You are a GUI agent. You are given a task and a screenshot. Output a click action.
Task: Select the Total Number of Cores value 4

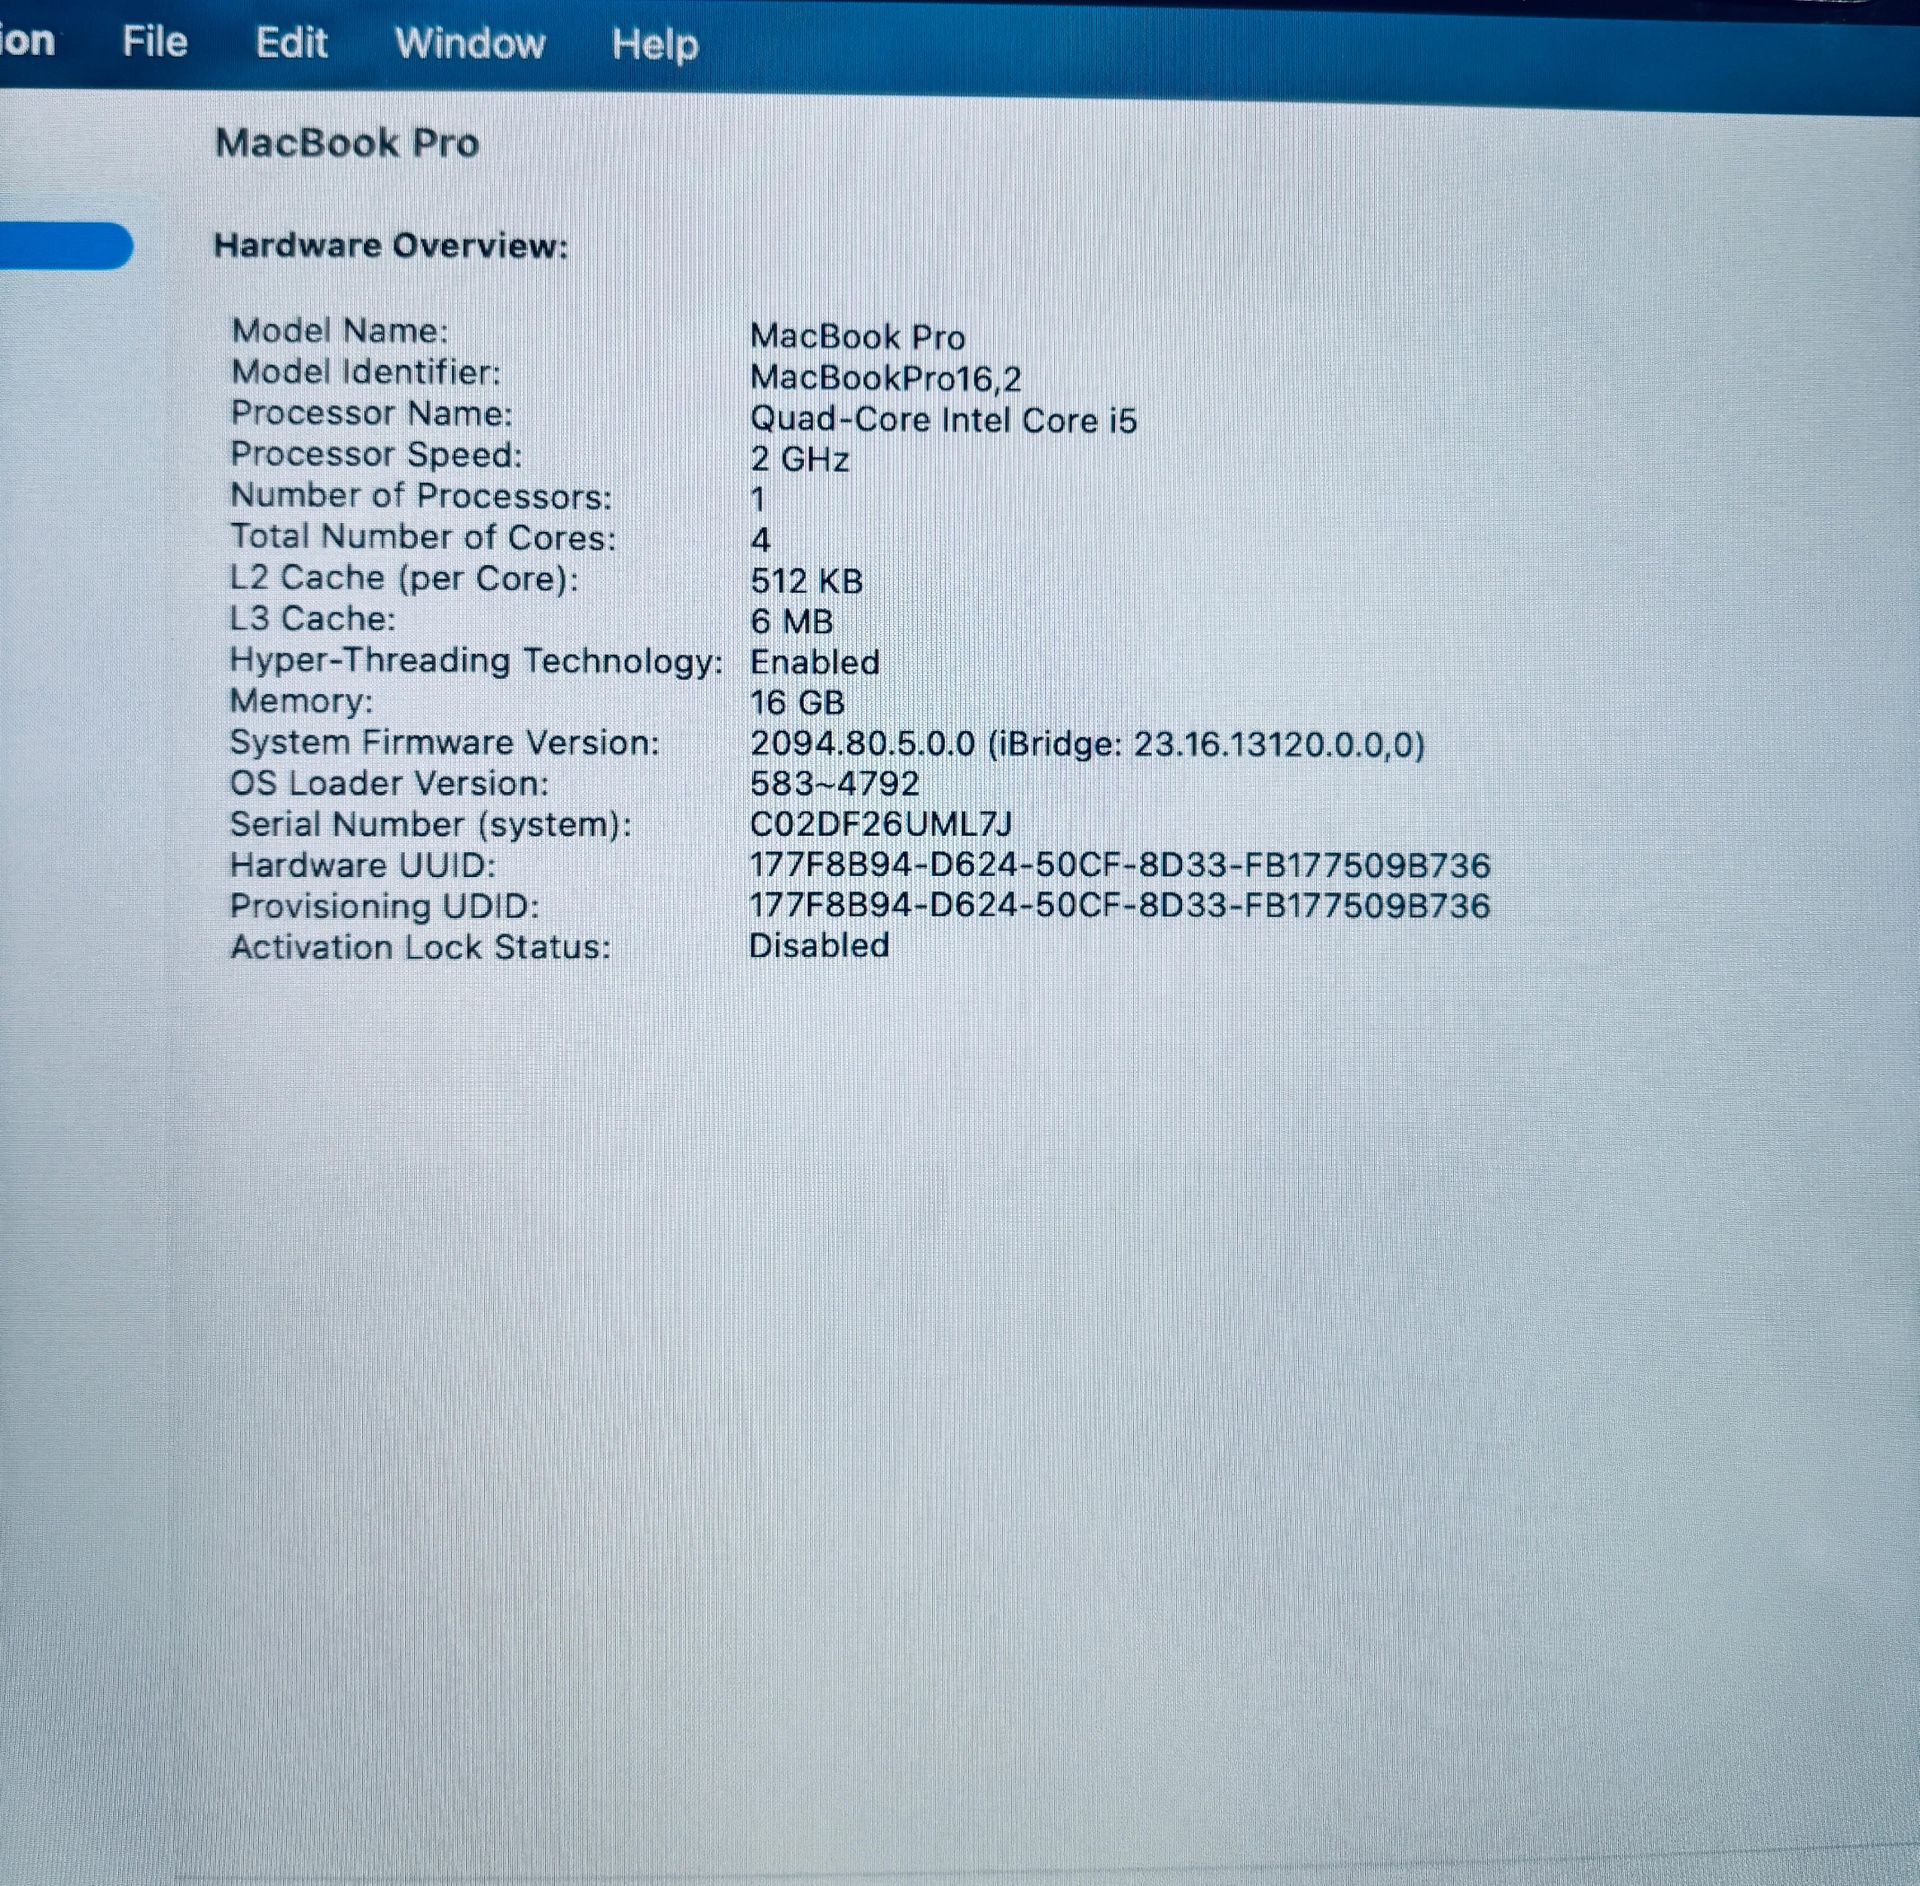click(x=760, y=540)
